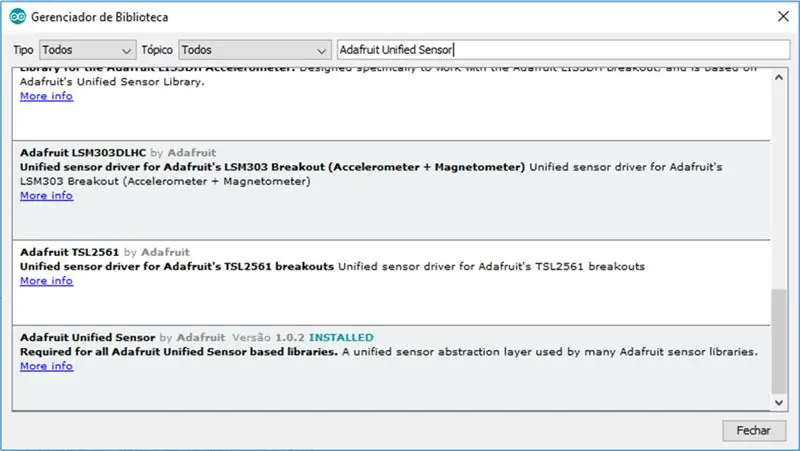
Task: Select the Adafruit LSM303DLHC library entry
Action: click(391, 190)
